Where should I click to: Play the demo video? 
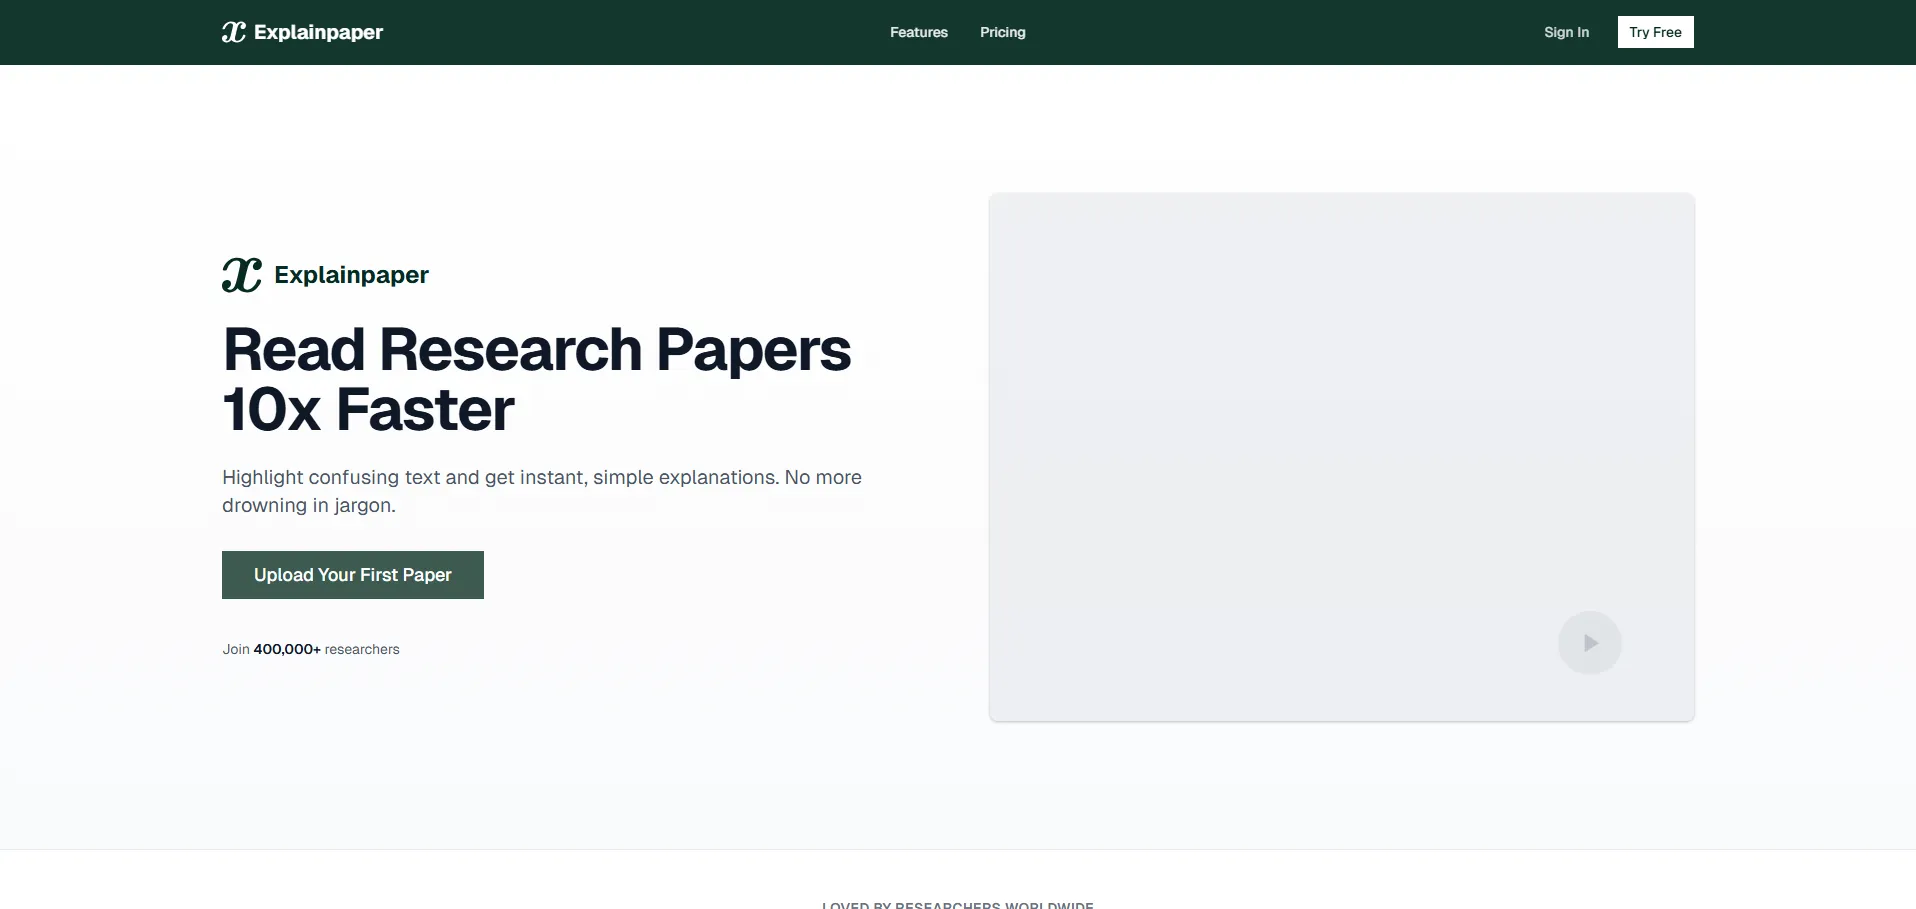[x=1589, y=642]
